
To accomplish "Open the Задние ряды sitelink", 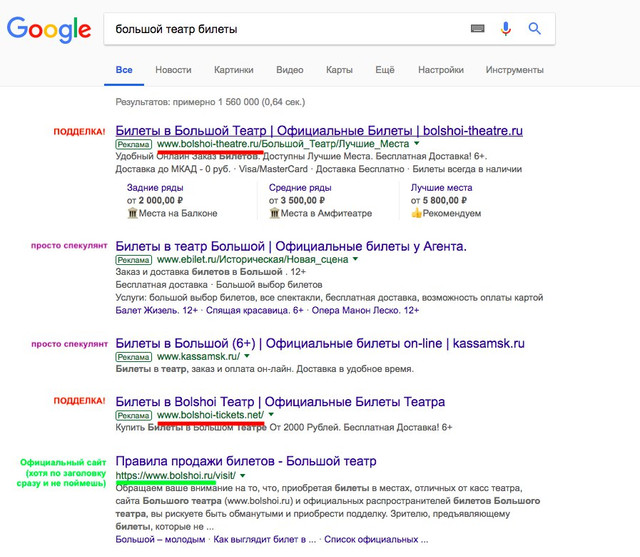I will pos(155,188).
